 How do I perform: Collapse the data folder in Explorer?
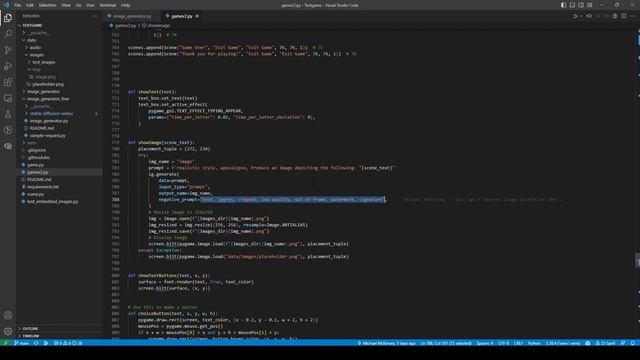(31, 40)
